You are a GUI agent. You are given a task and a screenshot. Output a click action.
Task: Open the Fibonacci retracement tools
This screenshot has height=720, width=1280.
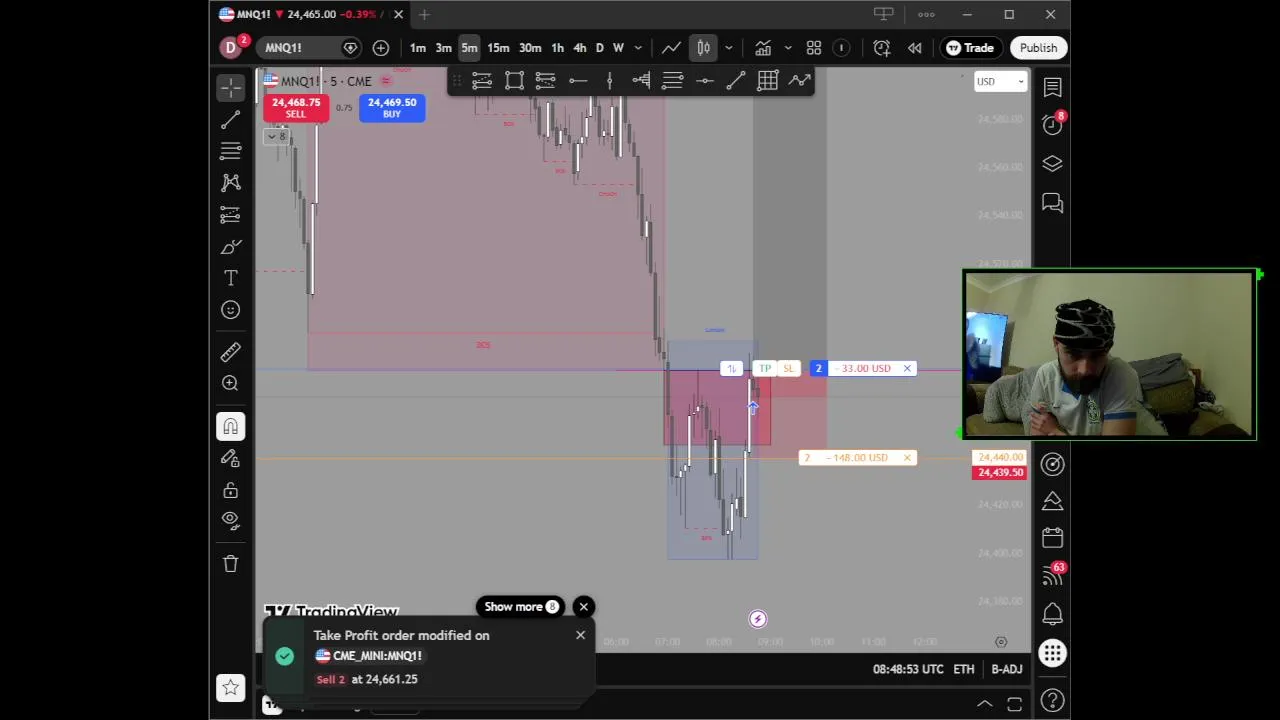(x=231, y=151)
